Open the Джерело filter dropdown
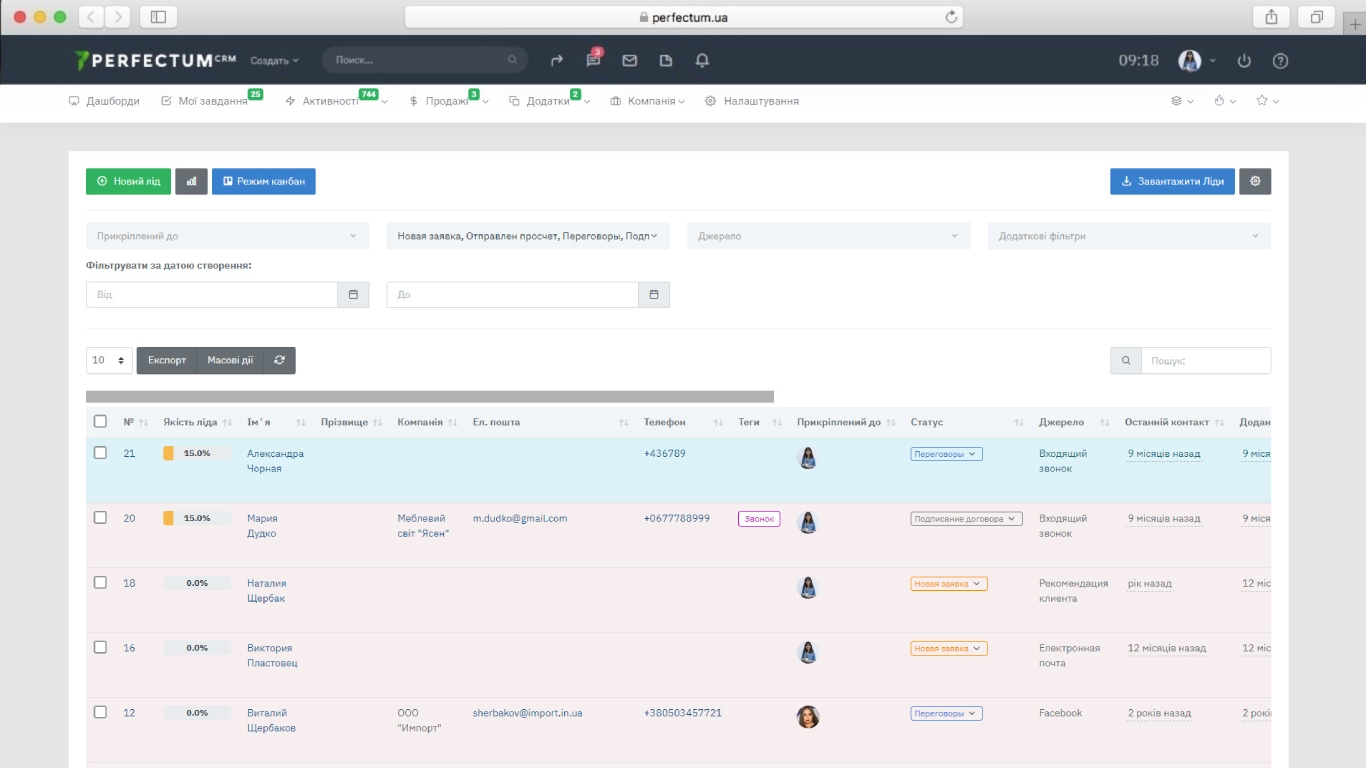The image size is (1366, 768). coord(828,236)
